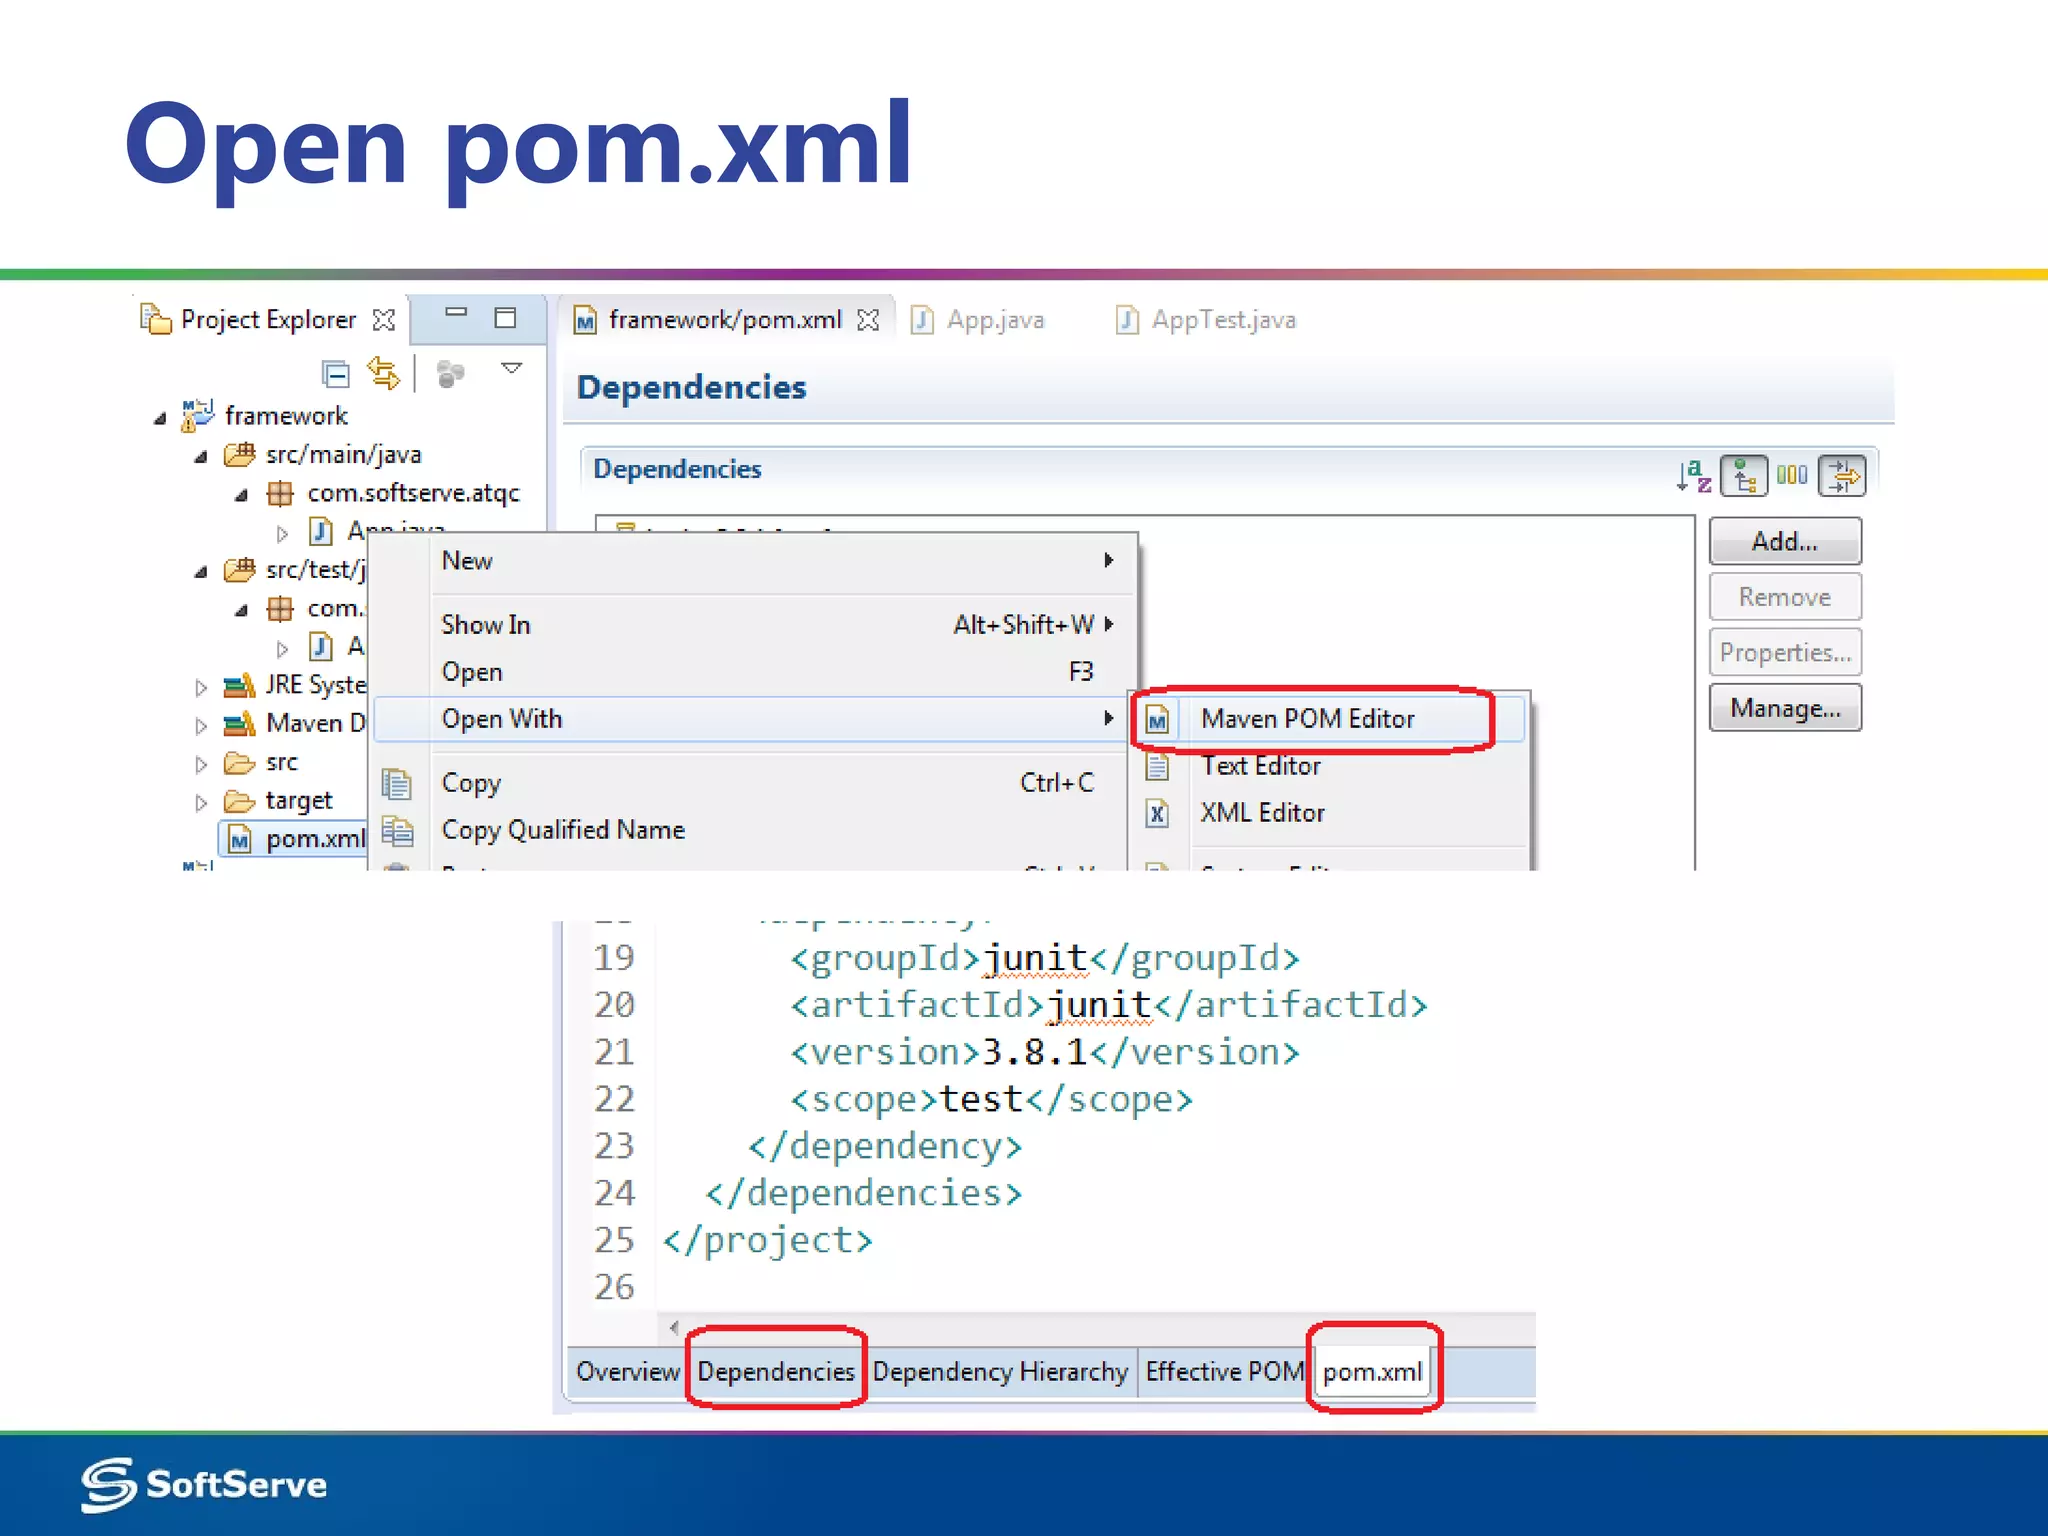Toggle Link with Editor icon
The width and height of the screenshot is (2048, 1536).
pyautogui.click(x=384, y=373)
